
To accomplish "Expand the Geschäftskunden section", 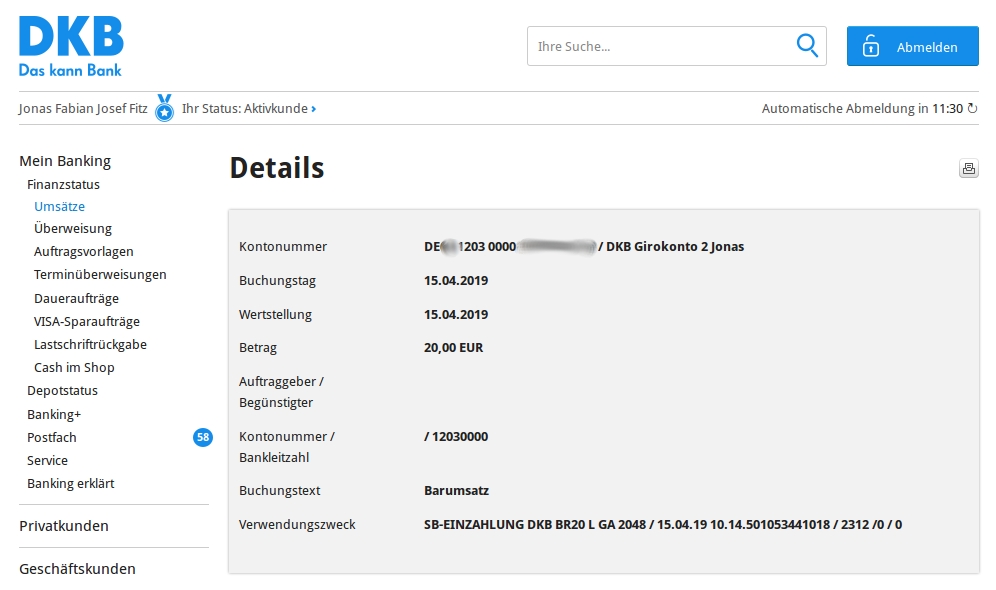I will point(77,569).
